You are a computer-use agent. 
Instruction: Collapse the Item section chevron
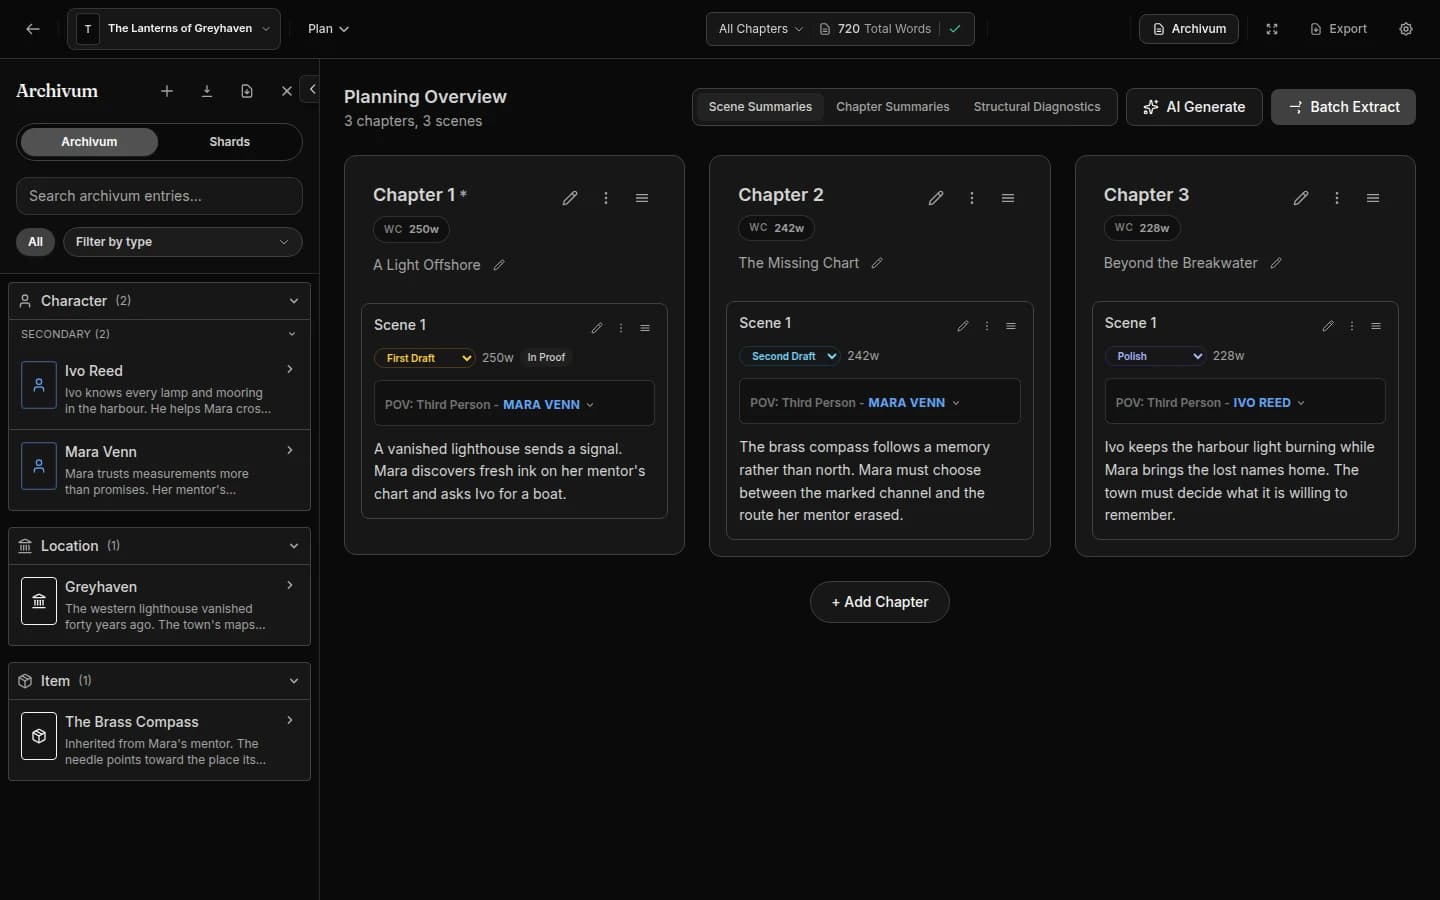pos(294,681)
